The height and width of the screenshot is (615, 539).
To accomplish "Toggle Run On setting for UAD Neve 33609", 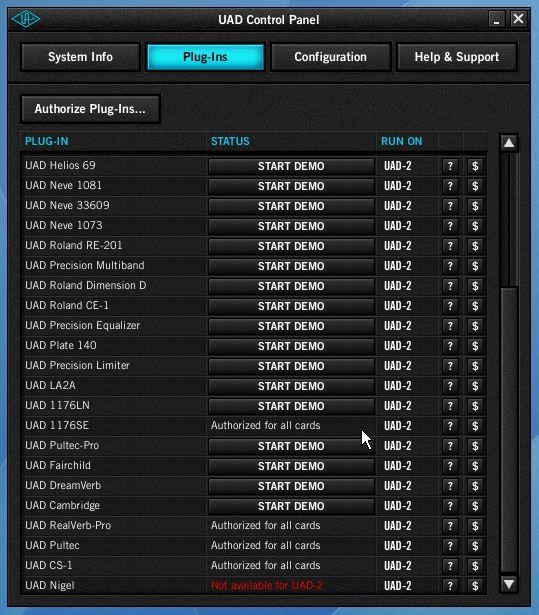I will (398, 206).
